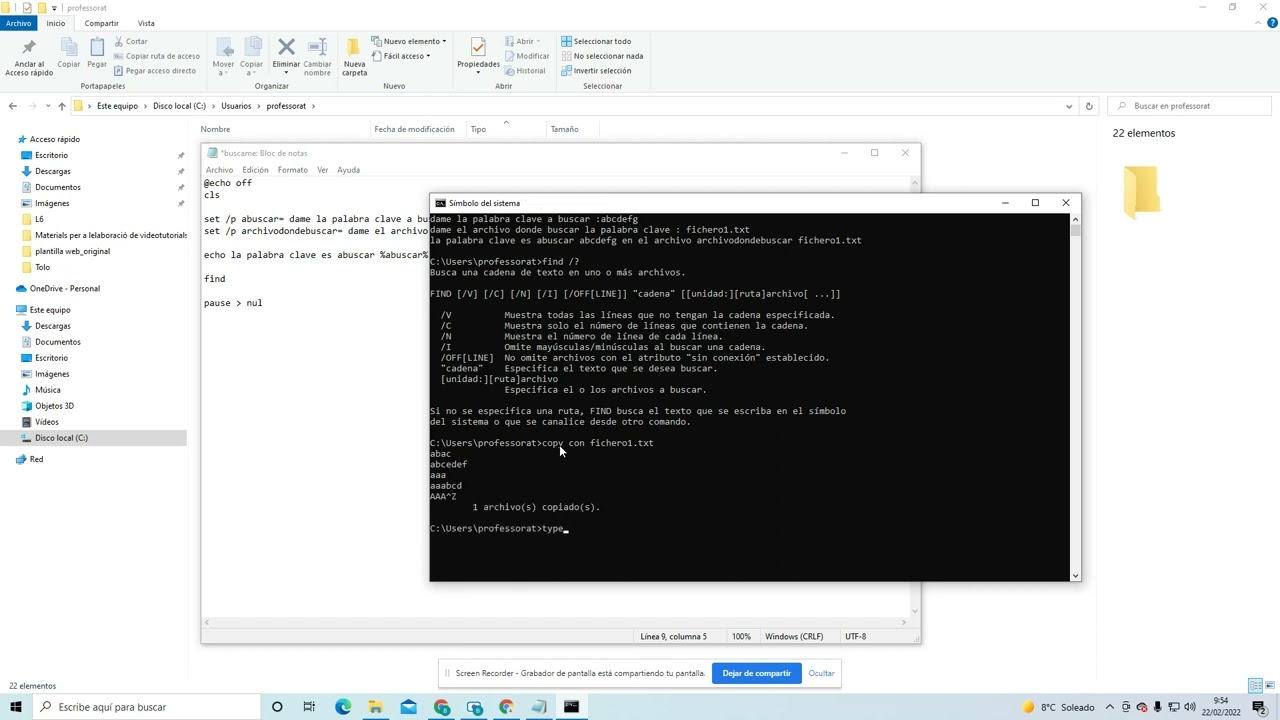Image resolution: width=1280 pixels, height=720 pixels.
Task: Open Copiar a dropdown
Action: [251, 56]
